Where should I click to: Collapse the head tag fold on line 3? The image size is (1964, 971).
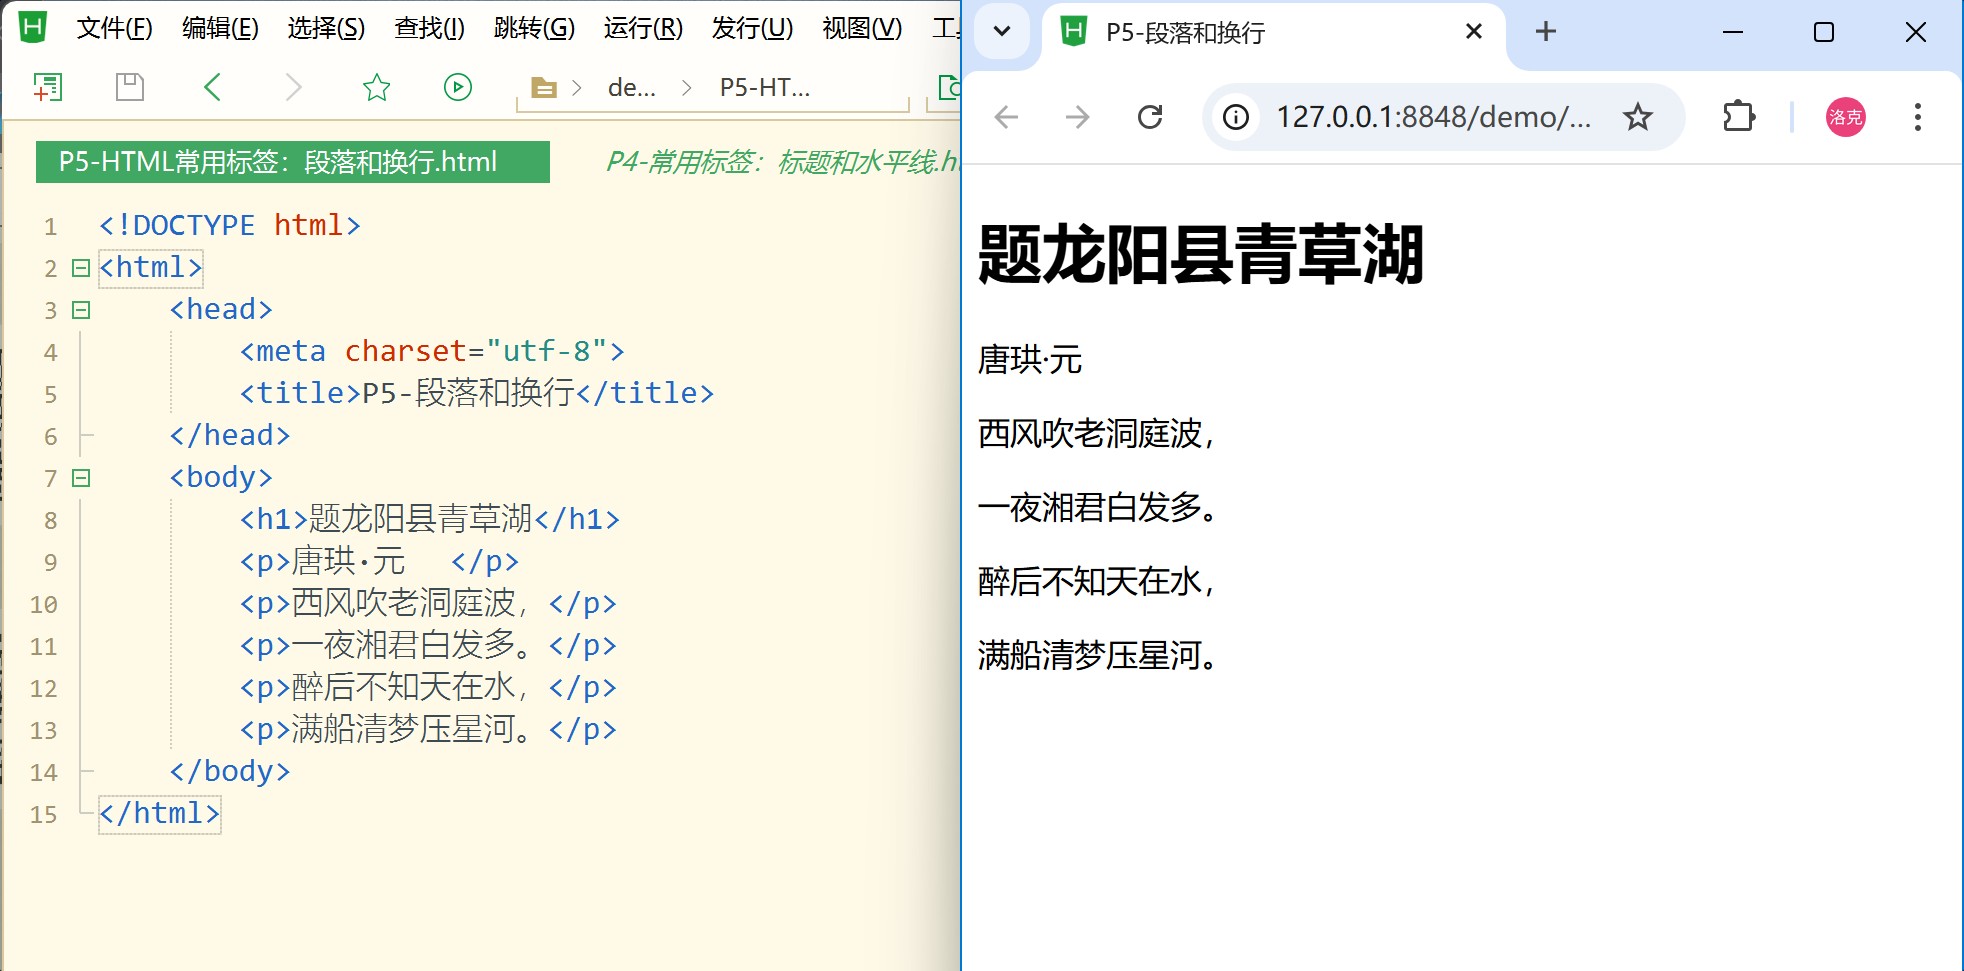81,310
